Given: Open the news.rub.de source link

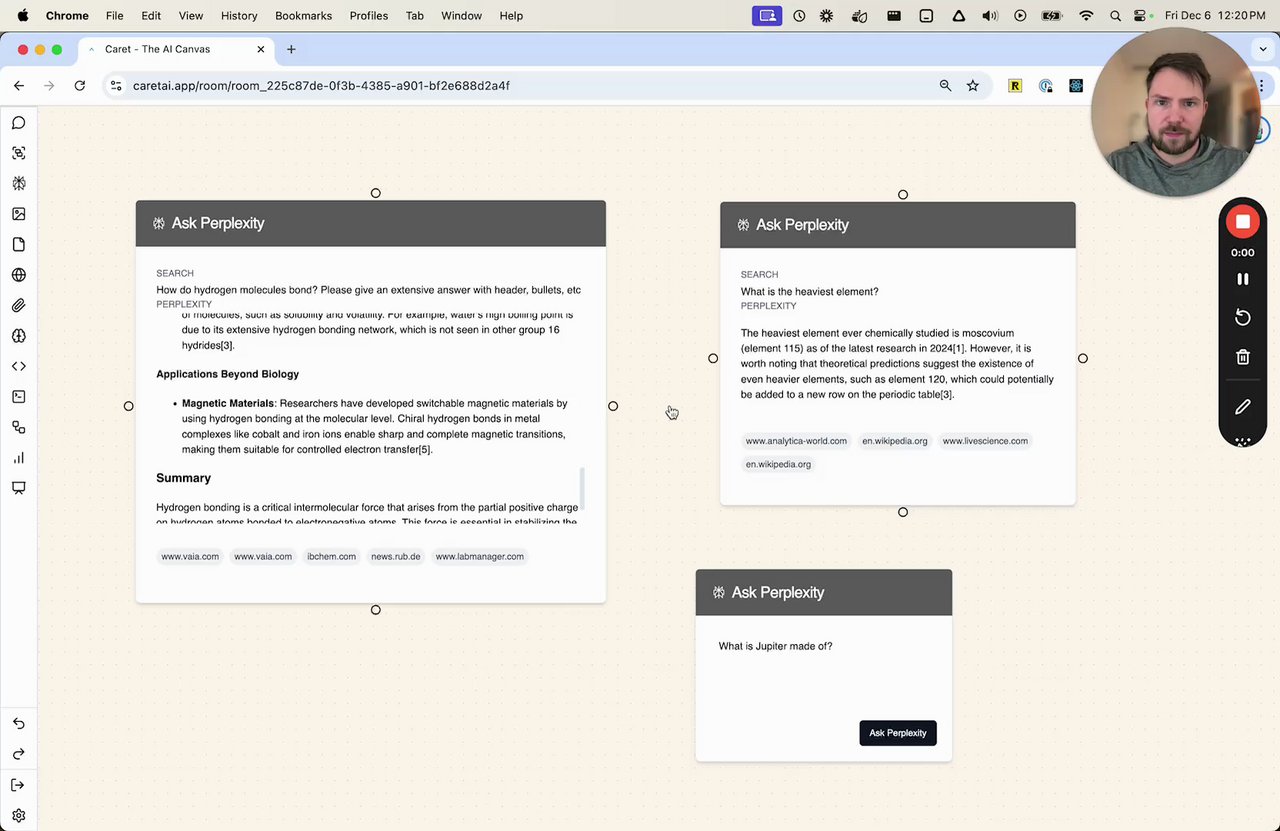Looking at the screenshot, I should [395, 557].
